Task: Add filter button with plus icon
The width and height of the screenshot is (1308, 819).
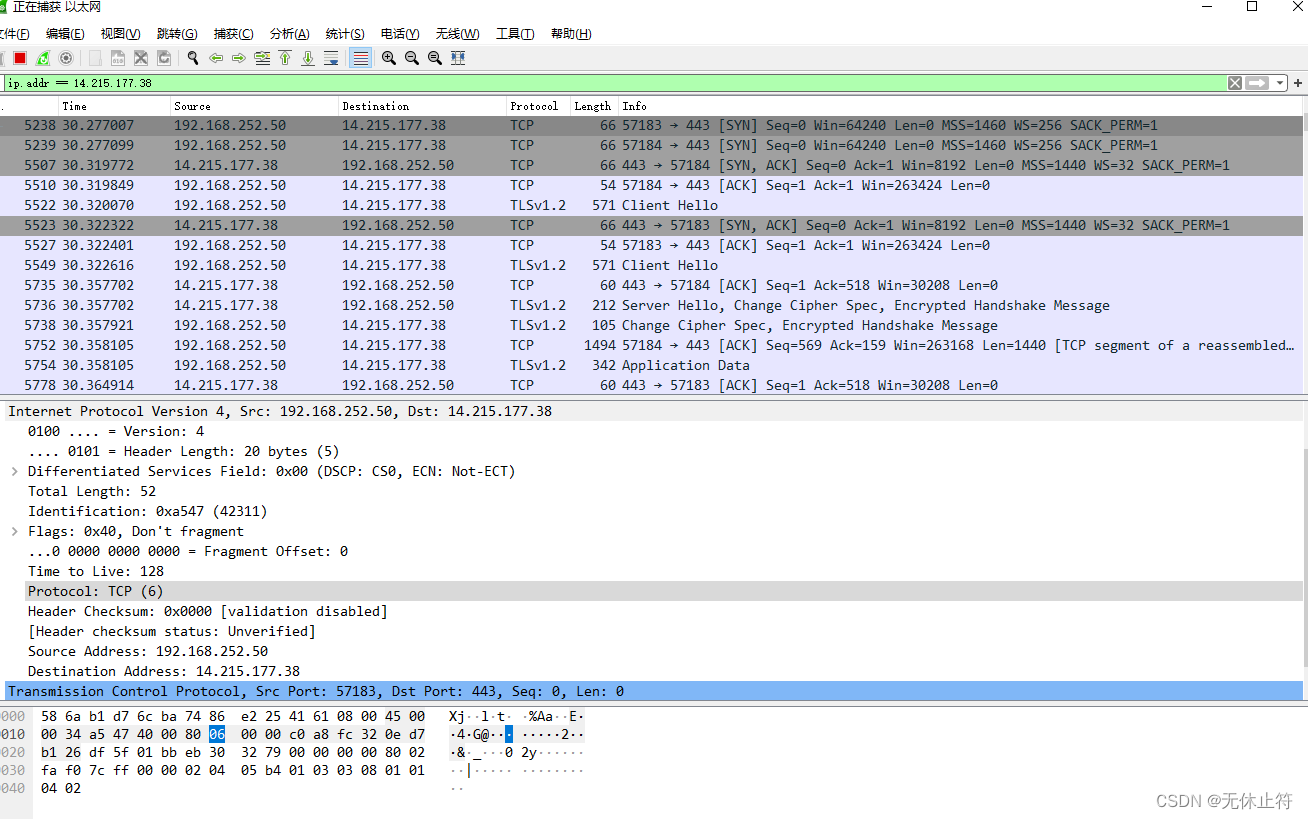Action: 1298,83
